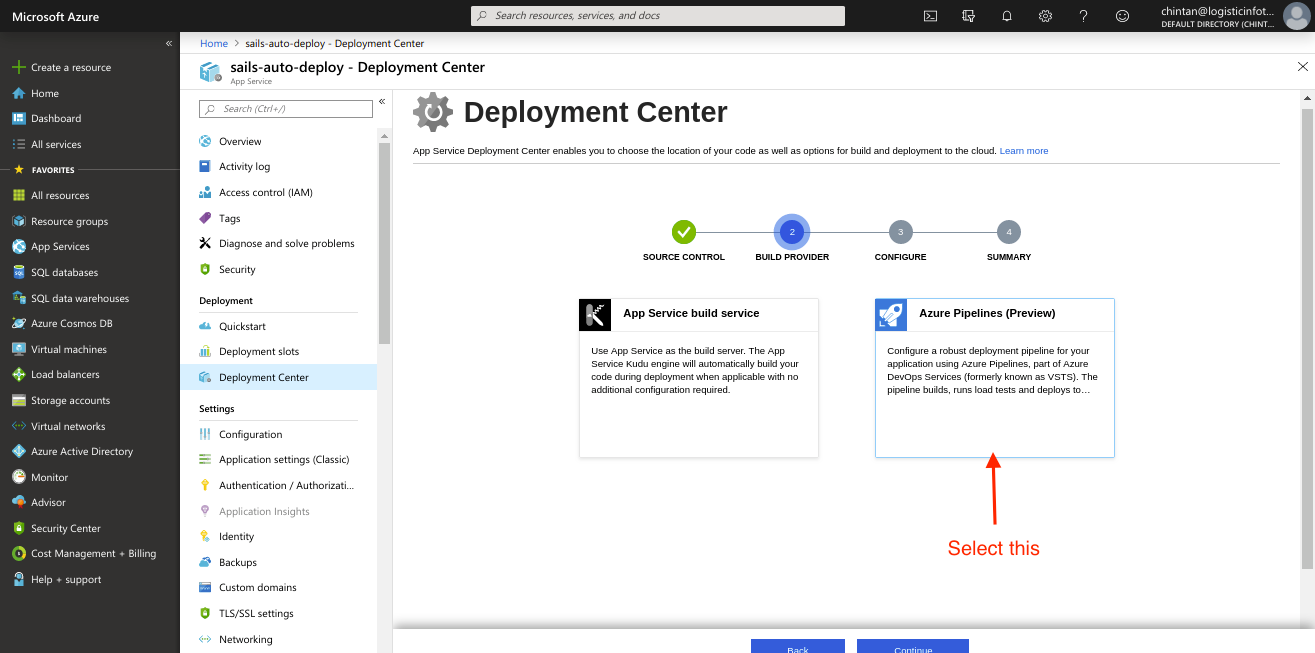
Task: Click the Build Provider step 2 circle
Action: pyautogui.click(x=792, y=232)
